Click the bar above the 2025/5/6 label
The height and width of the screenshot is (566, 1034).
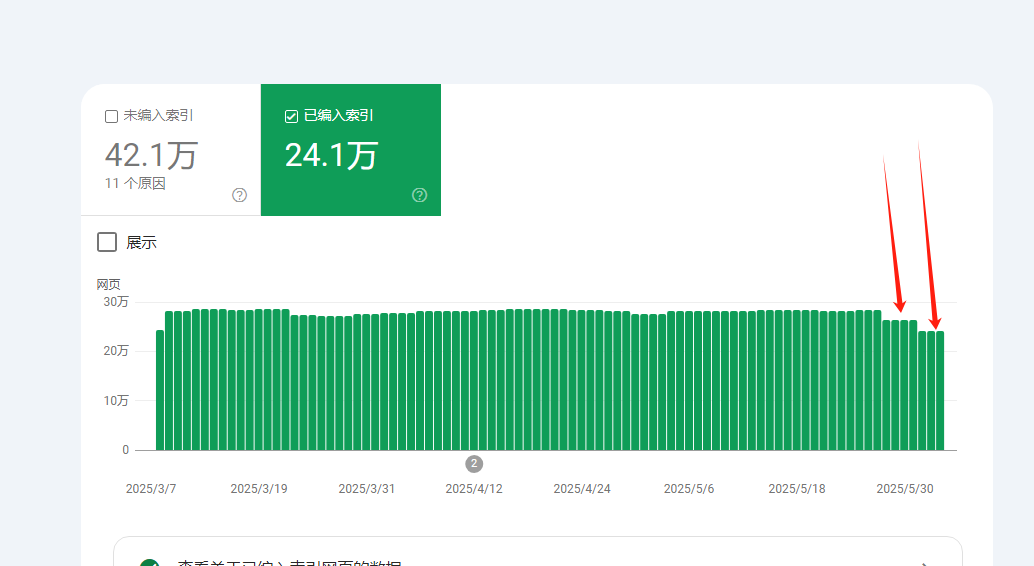tap(689, 381)
